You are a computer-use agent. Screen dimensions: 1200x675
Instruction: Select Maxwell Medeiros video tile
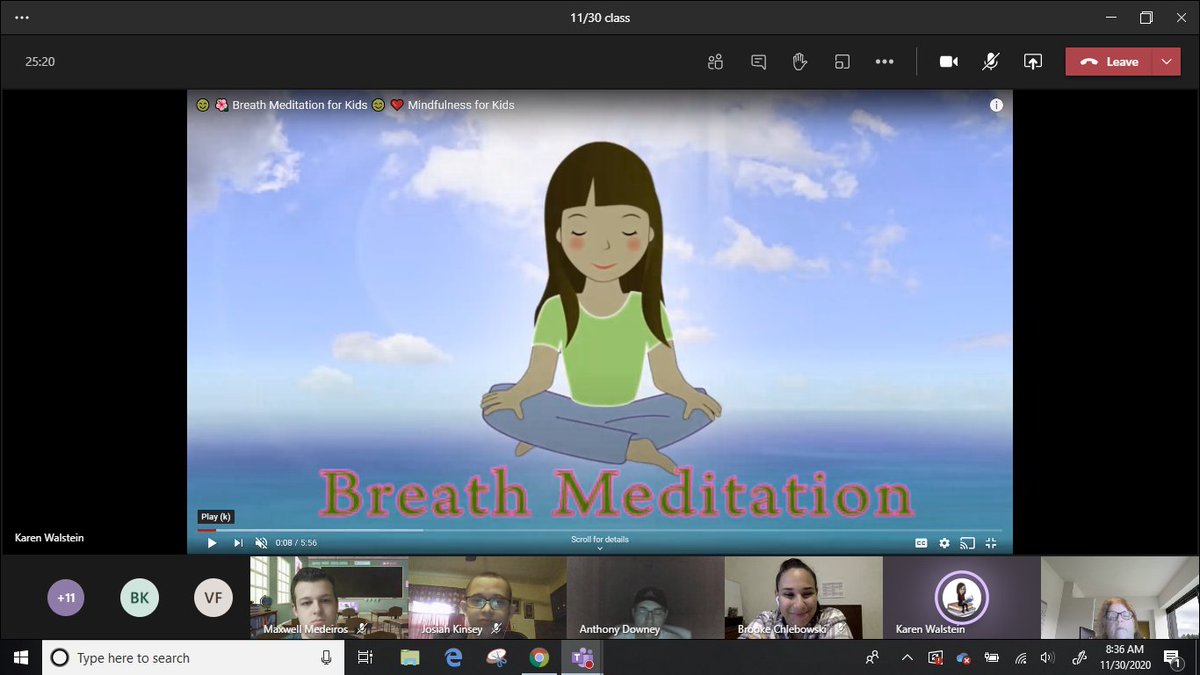(329, 598)
